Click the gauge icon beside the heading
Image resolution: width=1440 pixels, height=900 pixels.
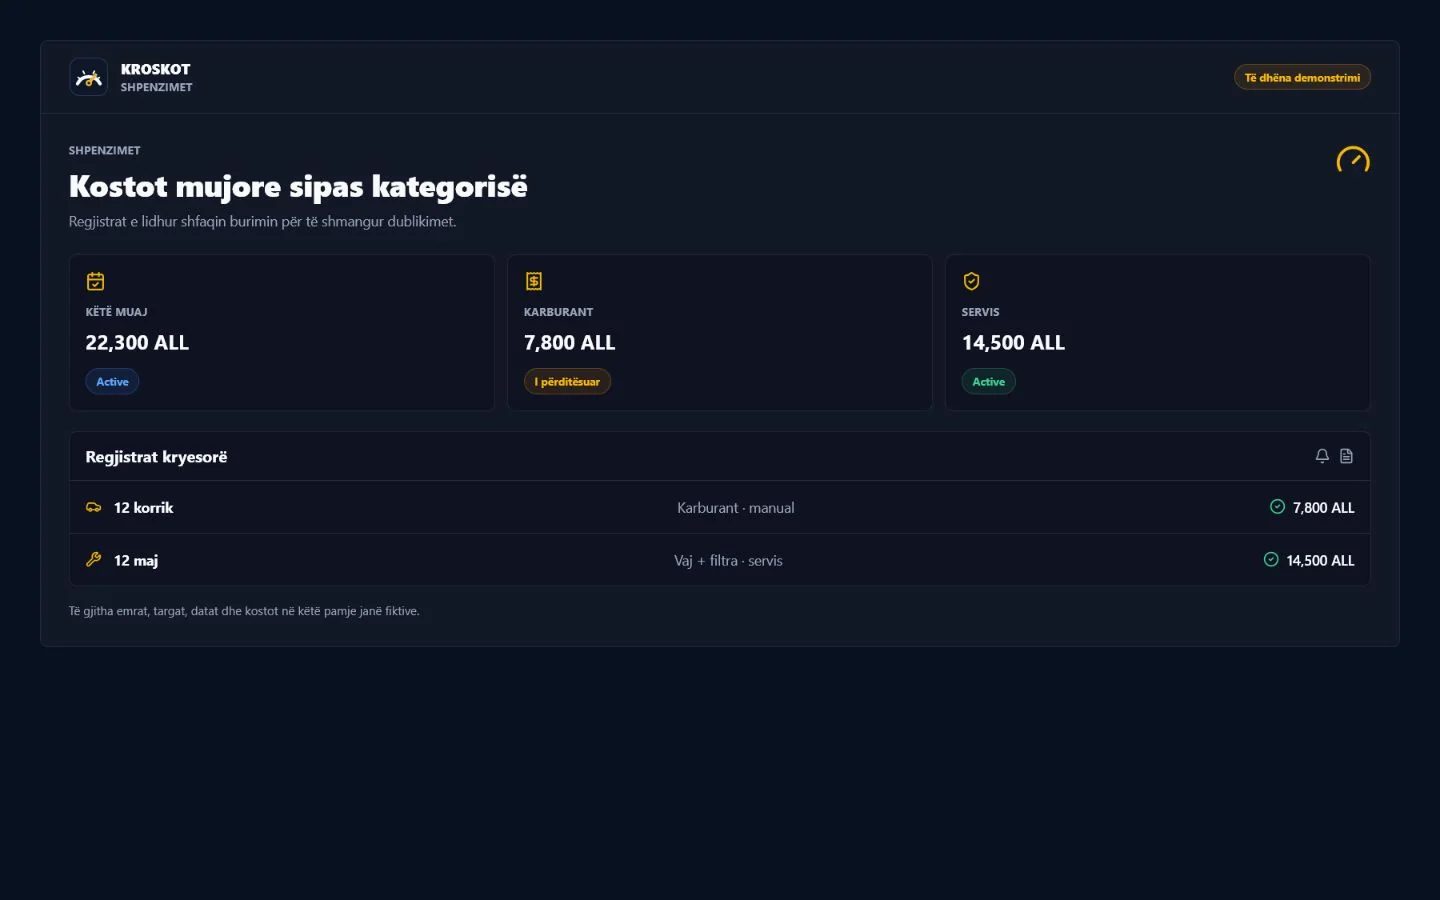point(1353,160)
